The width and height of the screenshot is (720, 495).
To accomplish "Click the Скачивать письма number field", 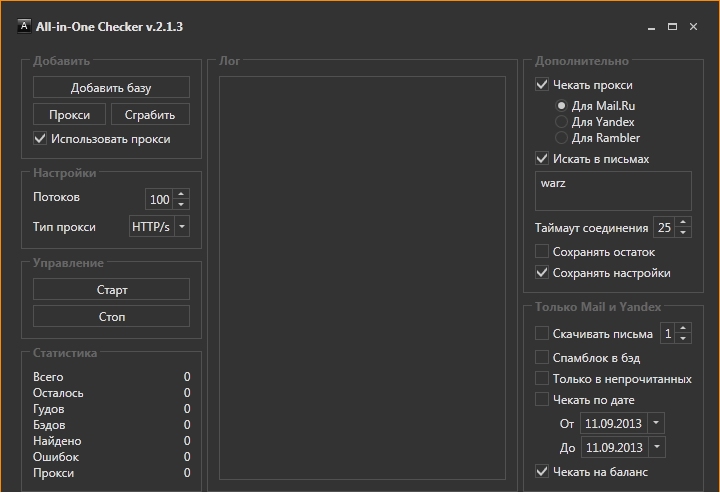I will [668, 333].
